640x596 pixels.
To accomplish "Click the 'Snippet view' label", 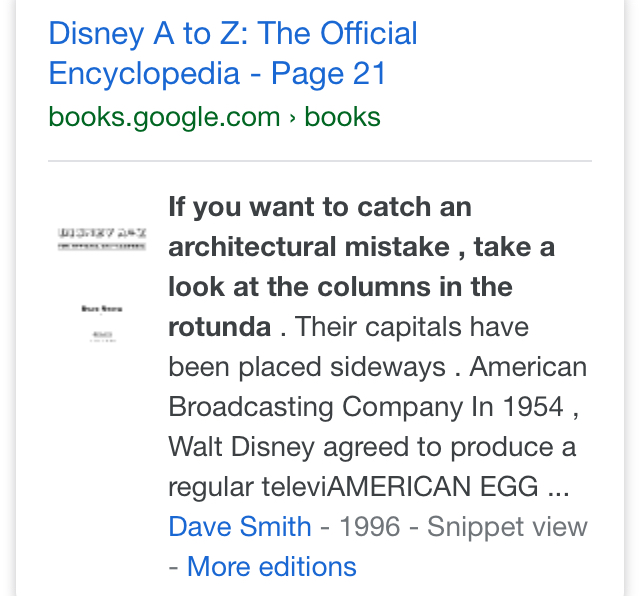I will tap(507, 527).
